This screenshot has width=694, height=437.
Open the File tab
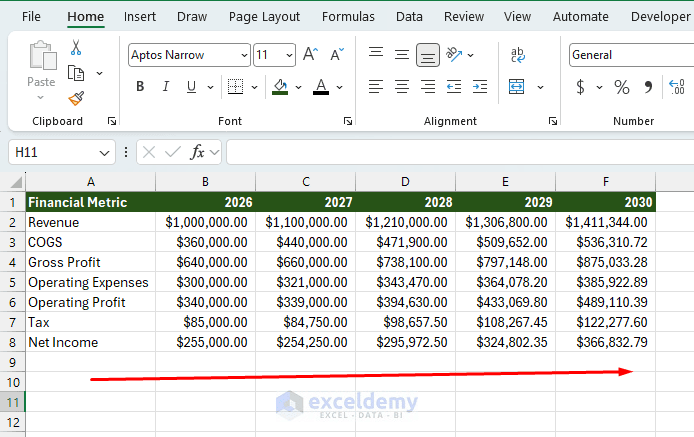click(31, 17)
